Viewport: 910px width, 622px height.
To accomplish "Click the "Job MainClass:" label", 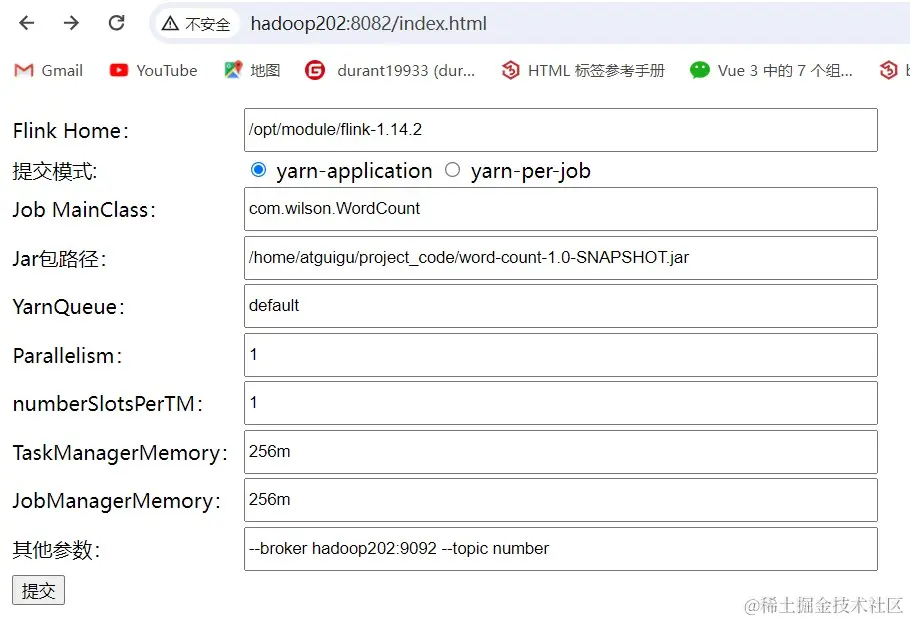I will pos(84,209).
